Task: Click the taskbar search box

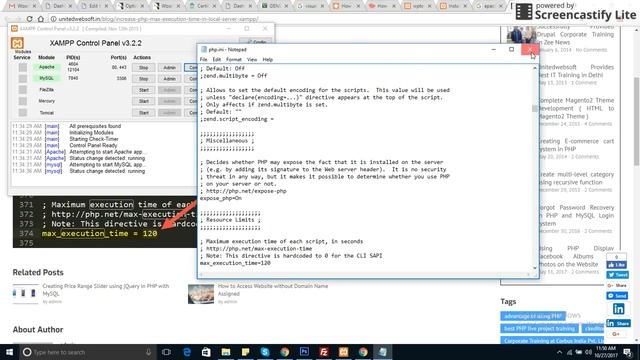Action: click(88, 352)
